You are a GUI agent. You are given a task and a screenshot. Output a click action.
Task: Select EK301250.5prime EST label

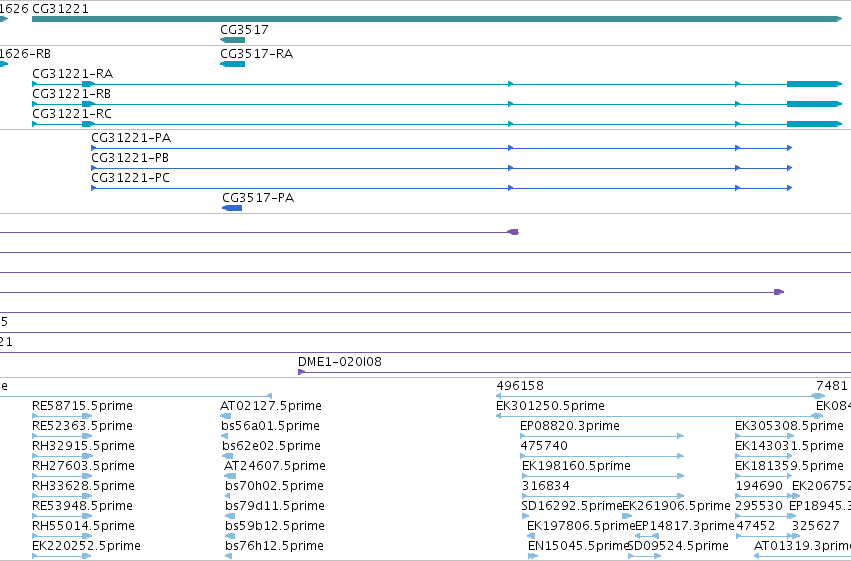550,406
